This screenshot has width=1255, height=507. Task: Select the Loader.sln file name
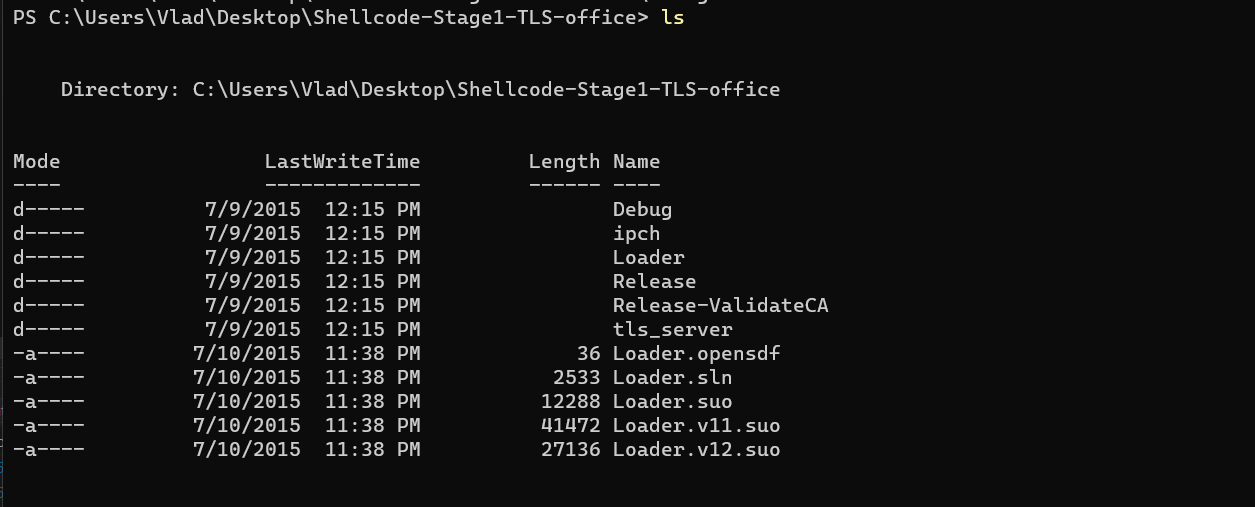(x=672, y=378)
